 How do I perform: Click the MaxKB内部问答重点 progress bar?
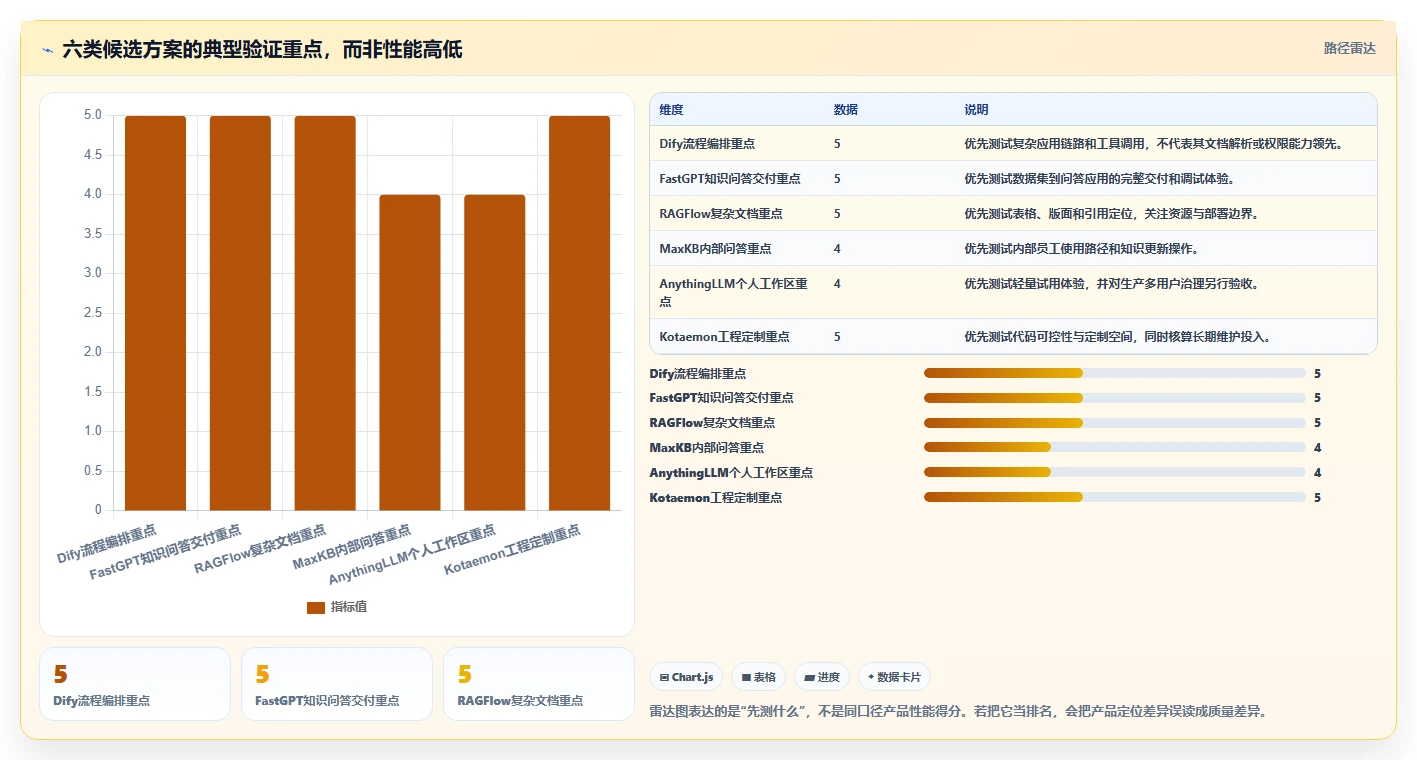(1115, 447)
